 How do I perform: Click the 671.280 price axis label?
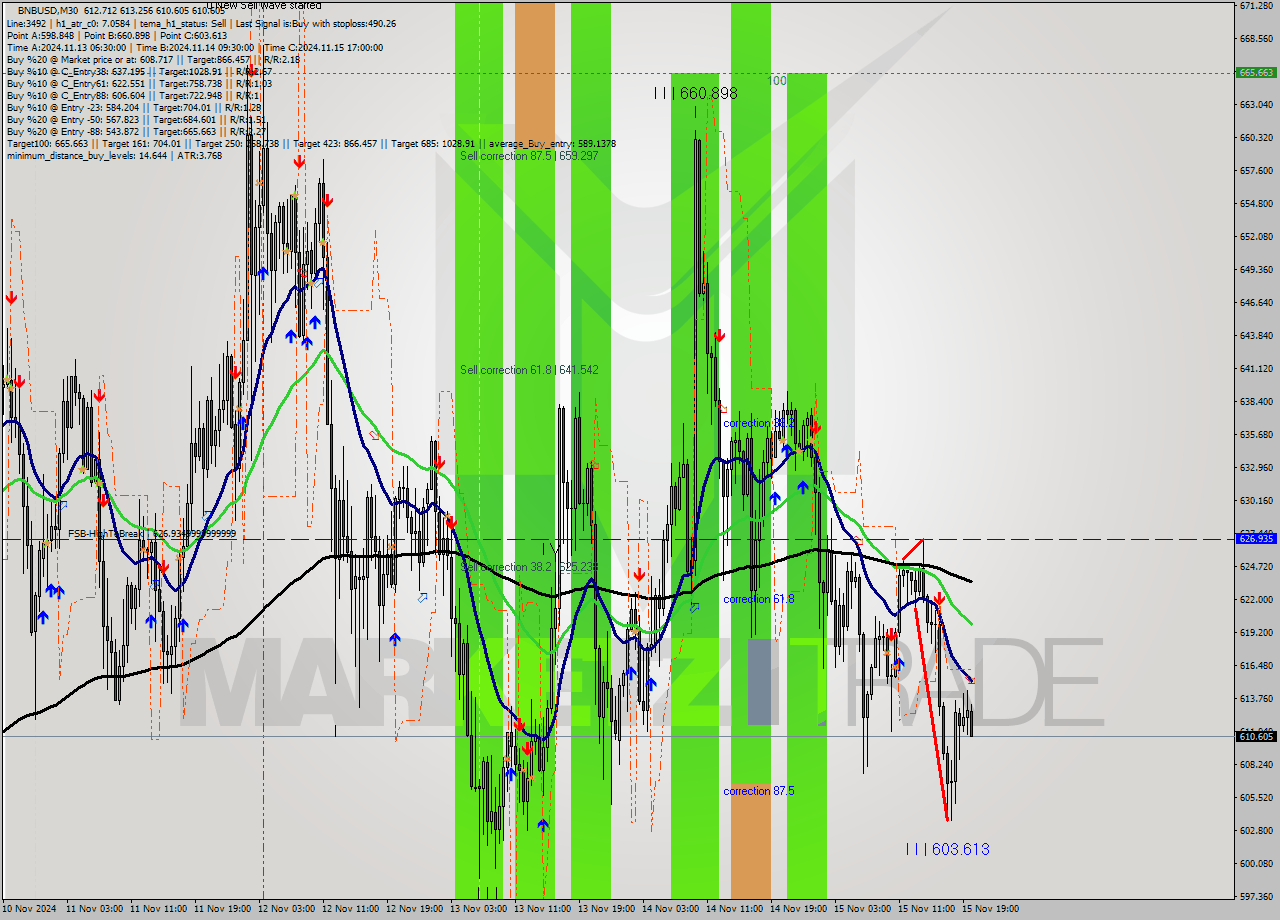point(1256,6)
